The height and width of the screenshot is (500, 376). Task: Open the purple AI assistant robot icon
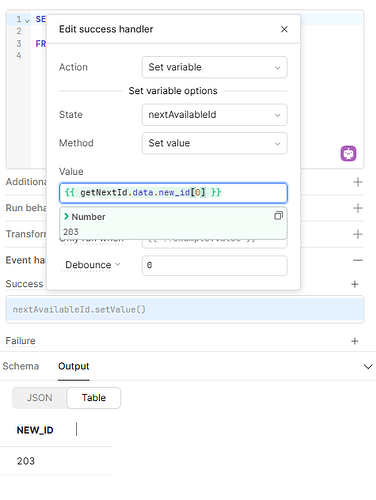348,153
